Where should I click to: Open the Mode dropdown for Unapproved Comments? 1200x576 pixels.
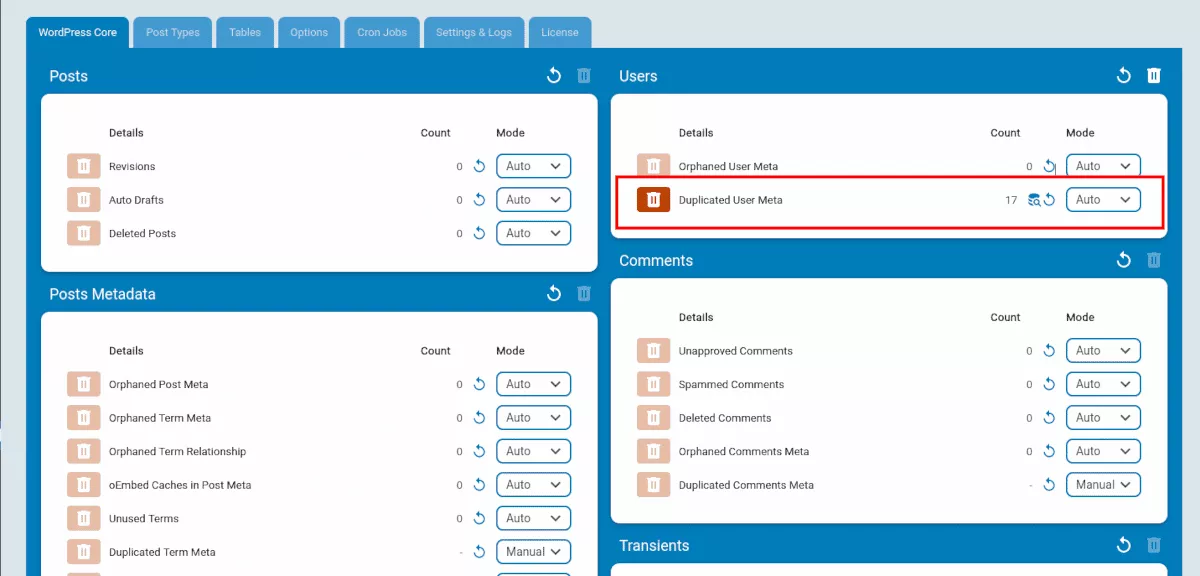click(x=1103, y=351)
